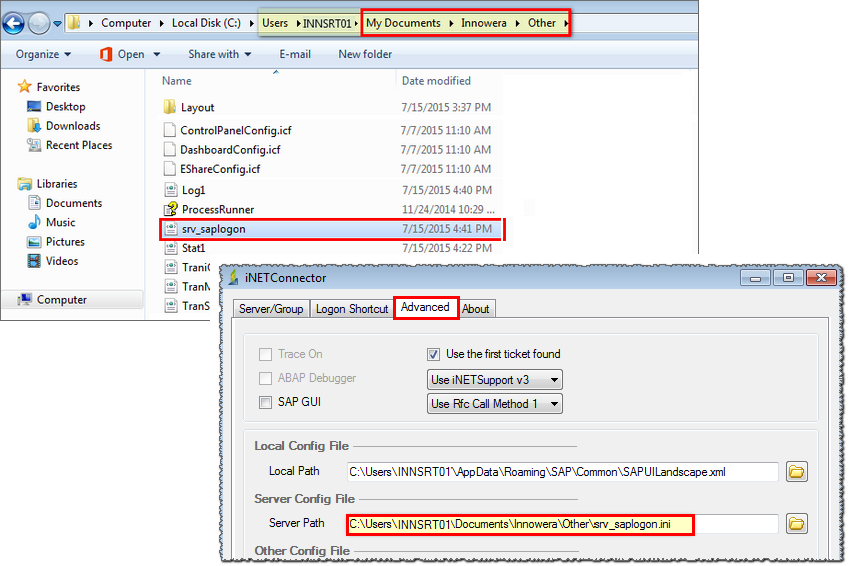Click the Documents library icon
The height and width of the screenshot is (566, 852).
[34, 203]
